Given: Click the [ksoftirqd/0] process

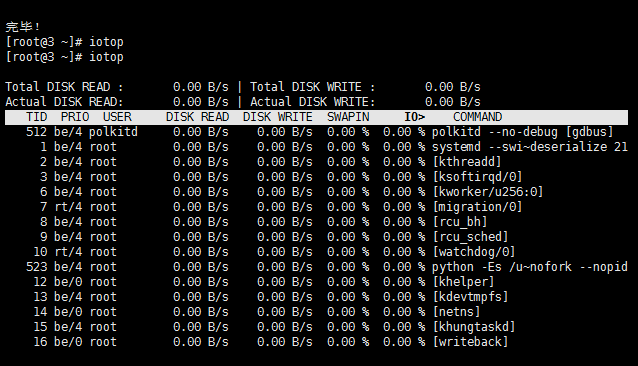Looking at the screenshot, I should click(x=477, y=177).
